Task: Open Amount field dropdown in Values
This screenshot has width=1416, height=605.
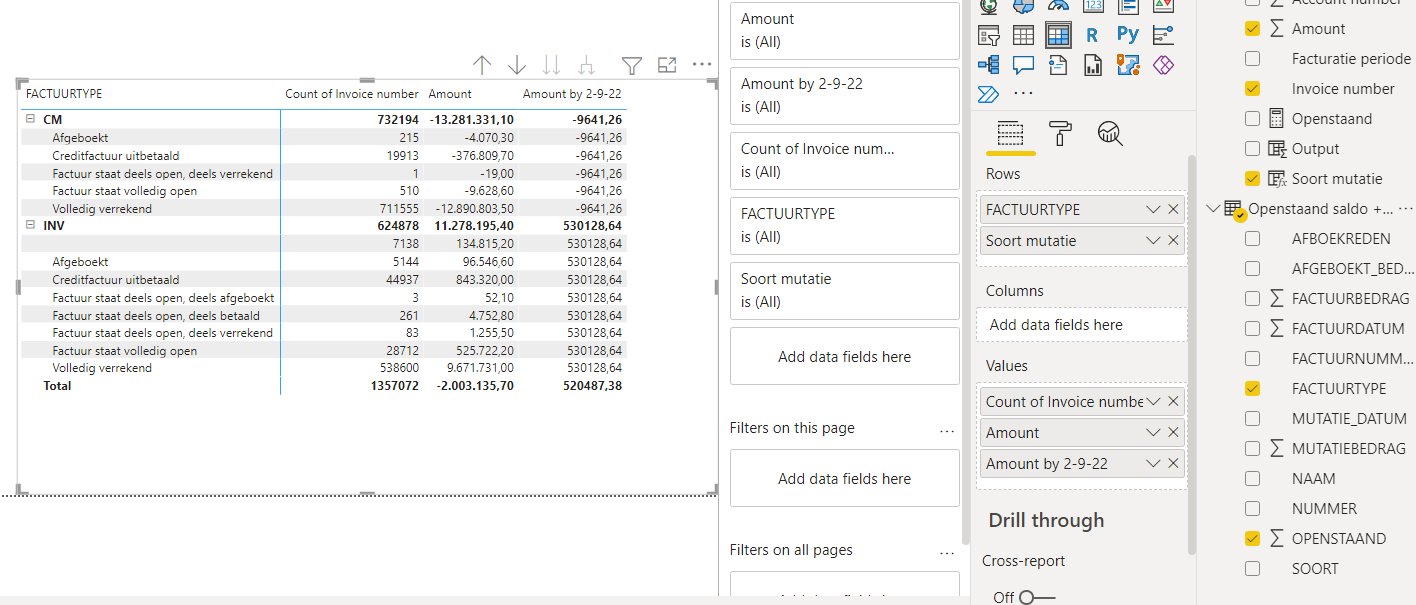Action: pyautogui.click(x=1153, y=433)
